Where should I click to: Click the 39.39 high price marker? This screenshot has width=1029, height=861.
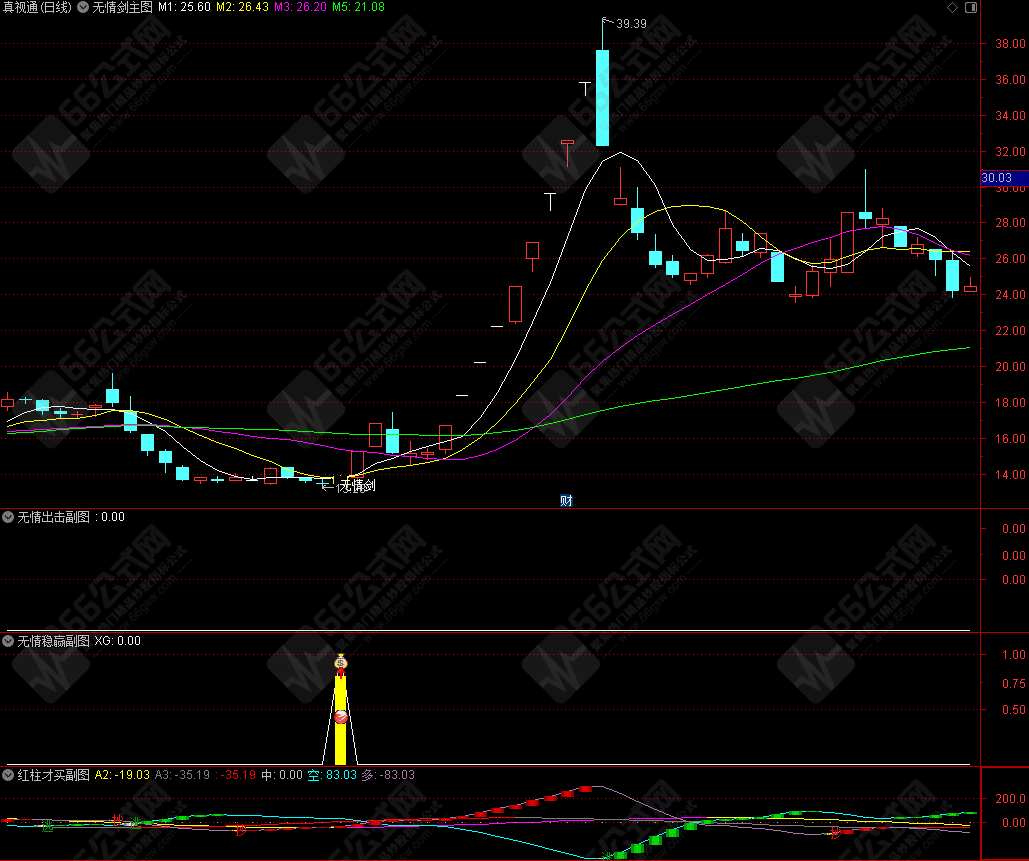[x=631, y=23]
